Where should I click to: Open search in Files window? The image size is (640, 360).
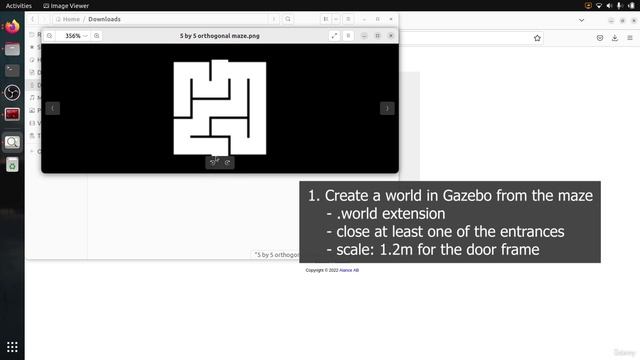point(288,19)
